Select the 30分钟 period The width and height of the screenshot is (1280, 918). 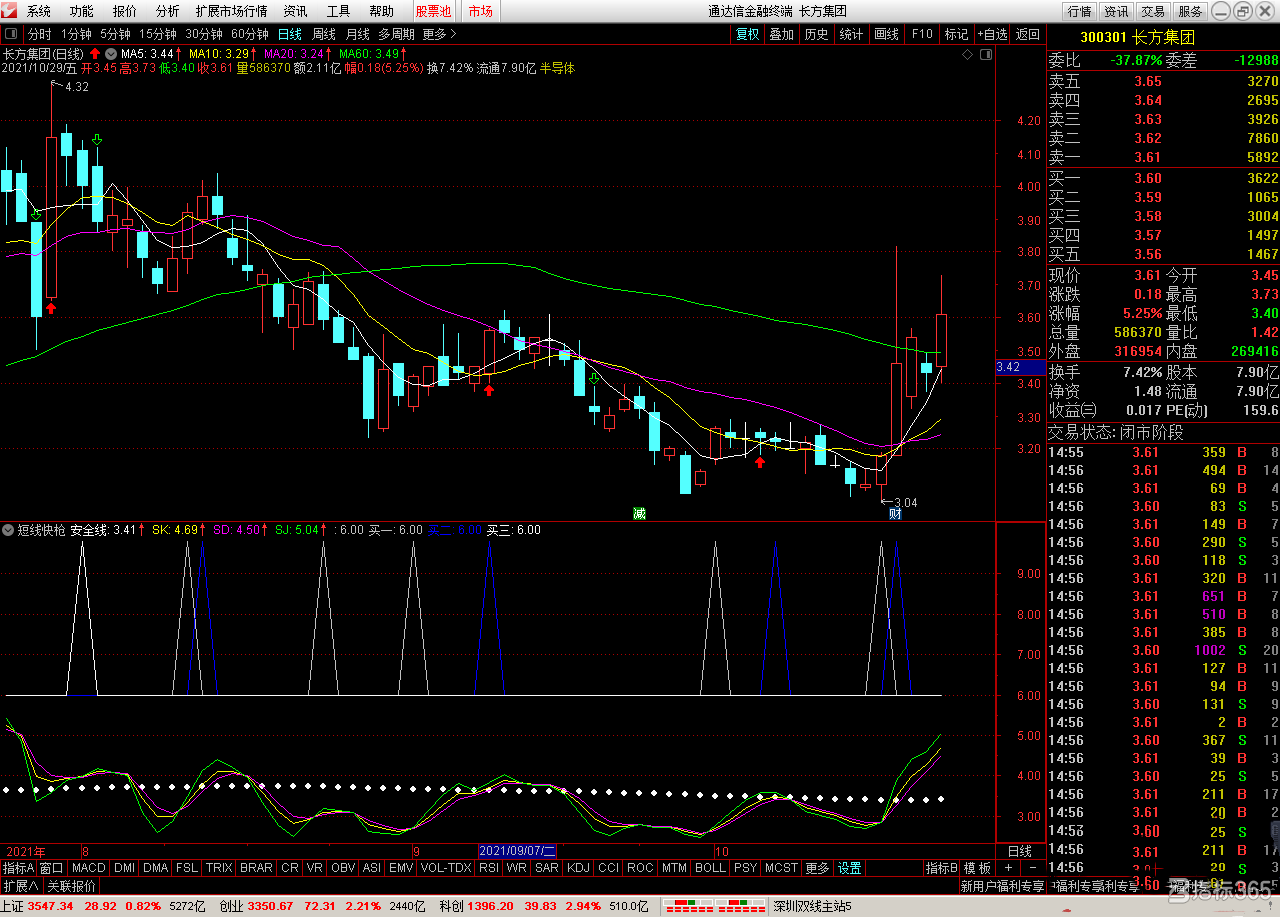204,34
